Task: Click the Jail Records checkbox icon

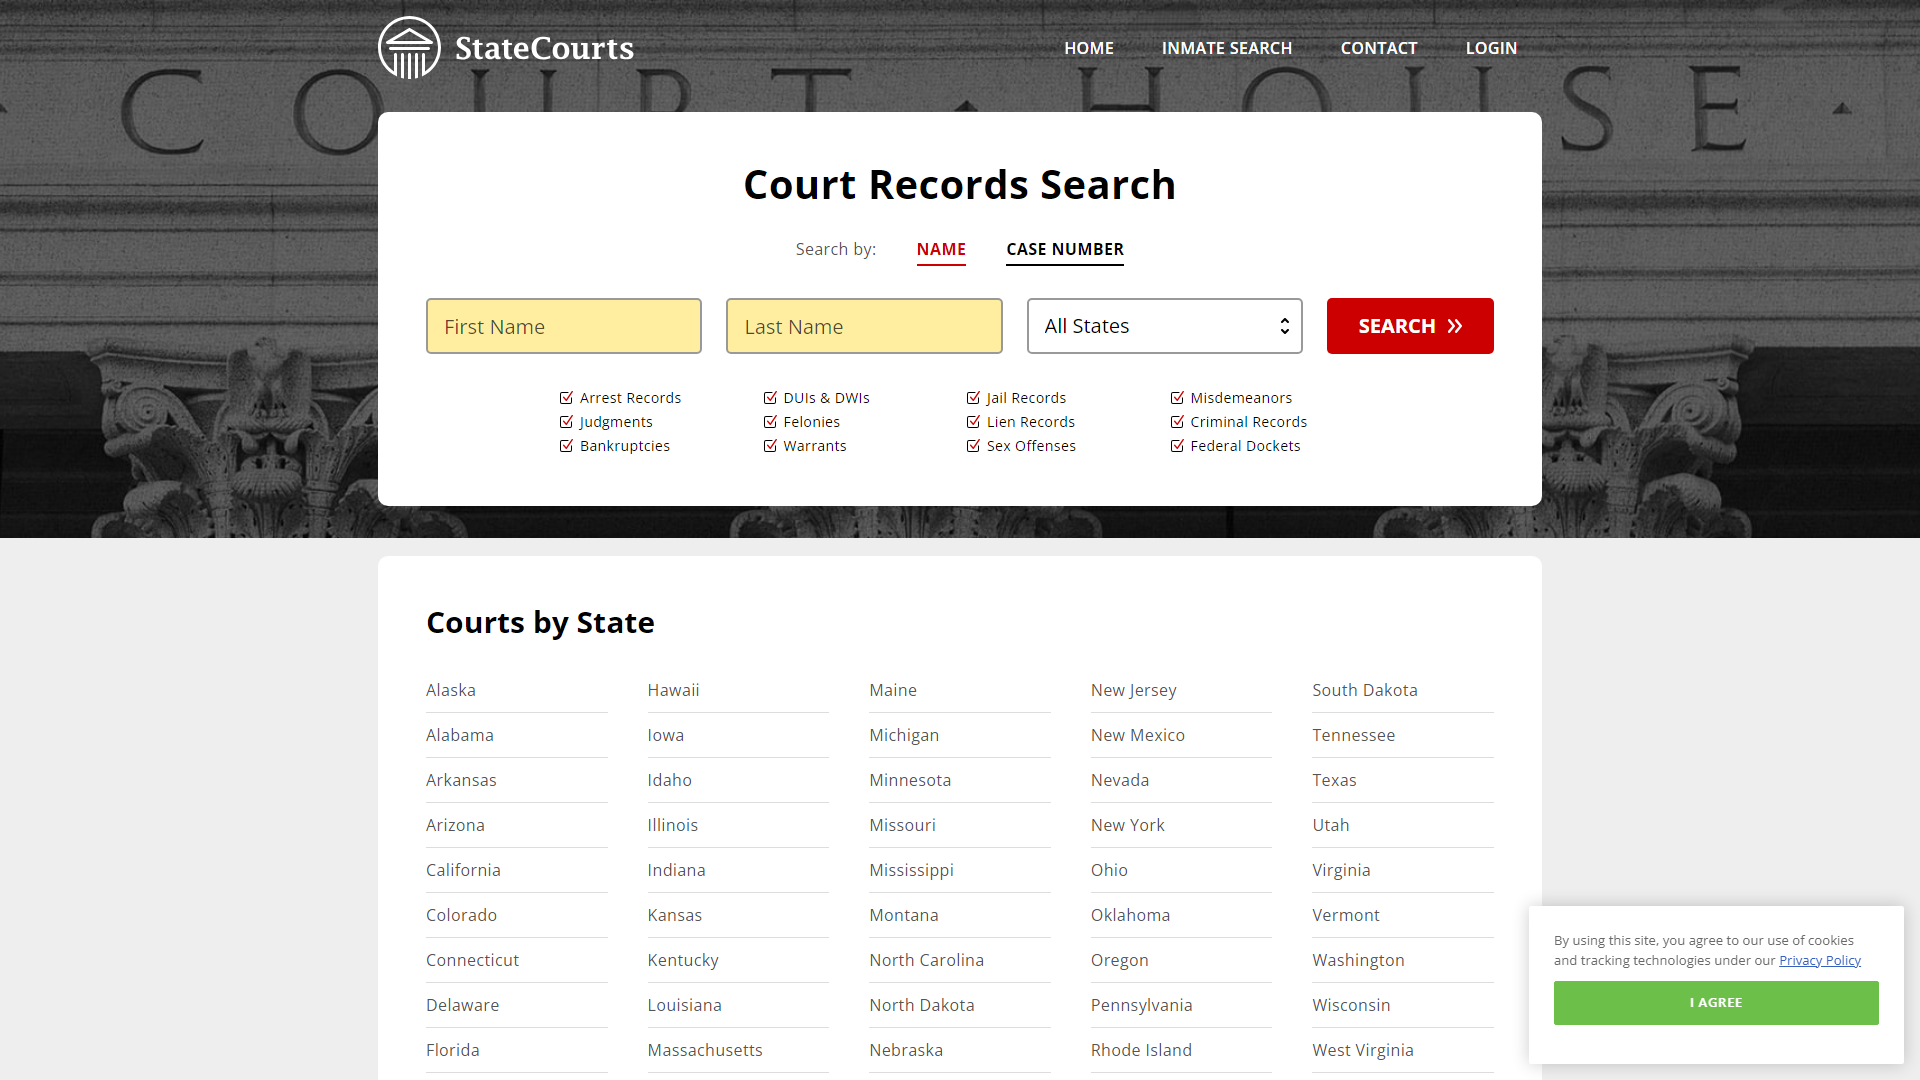Action: pos(972,397)
